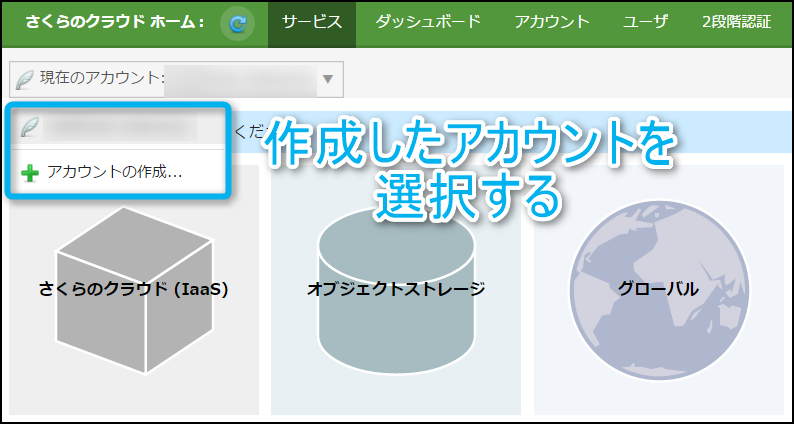Click the feather icon in the account list entry
Image resolution: width=794 pixels, height=424 pixels.
[x=30, y=127]
